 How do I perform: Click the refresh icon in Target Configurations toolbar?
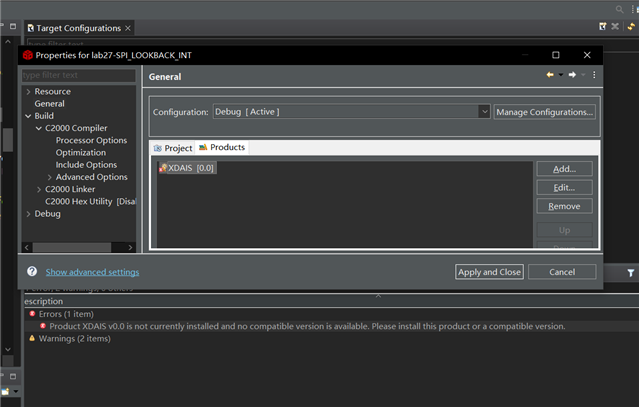631,26
